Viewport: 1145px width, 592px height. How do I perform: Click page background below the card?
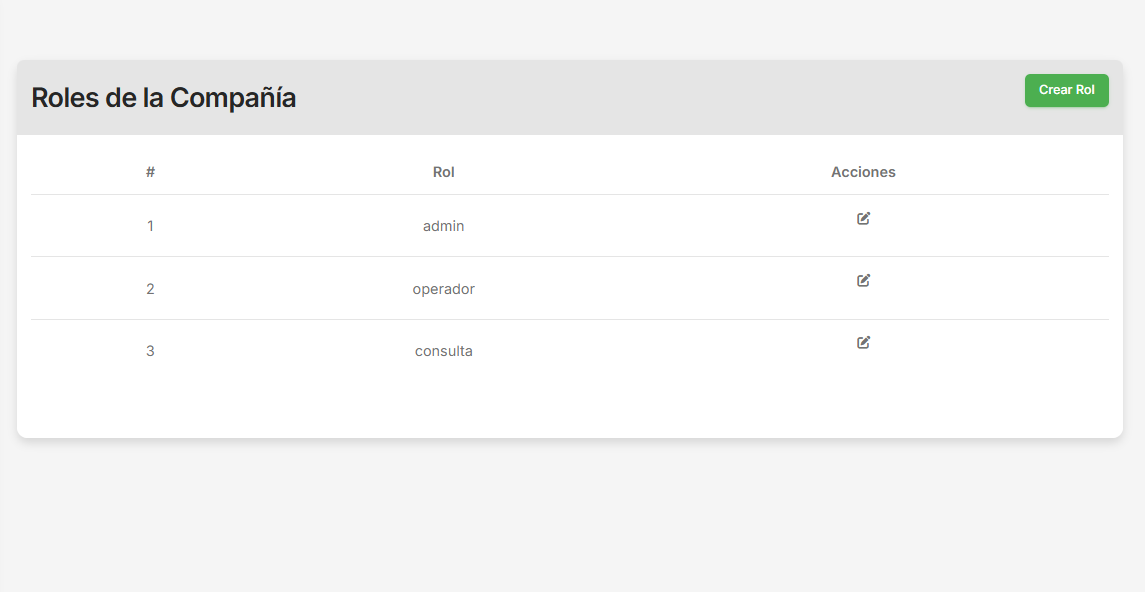tap(570, 515)
